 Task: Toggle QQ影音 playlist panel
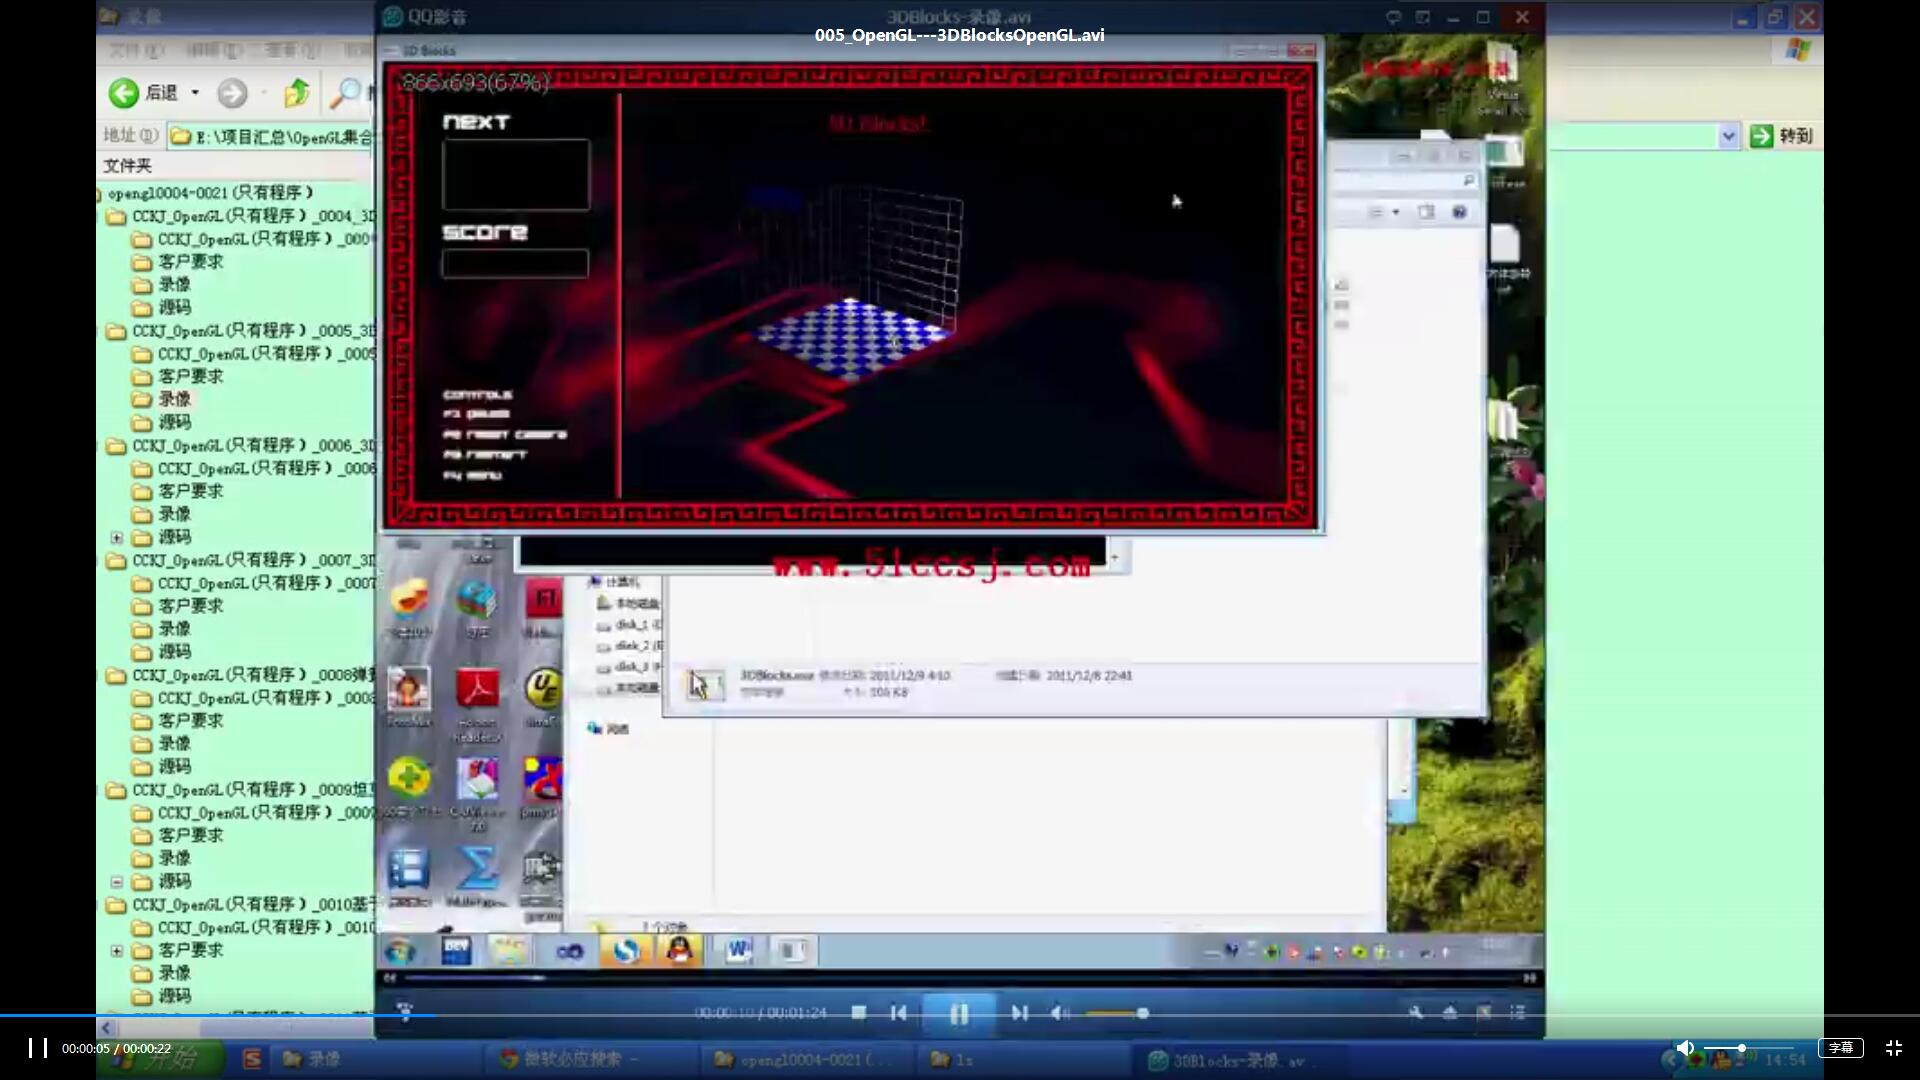[1518, 1013]
